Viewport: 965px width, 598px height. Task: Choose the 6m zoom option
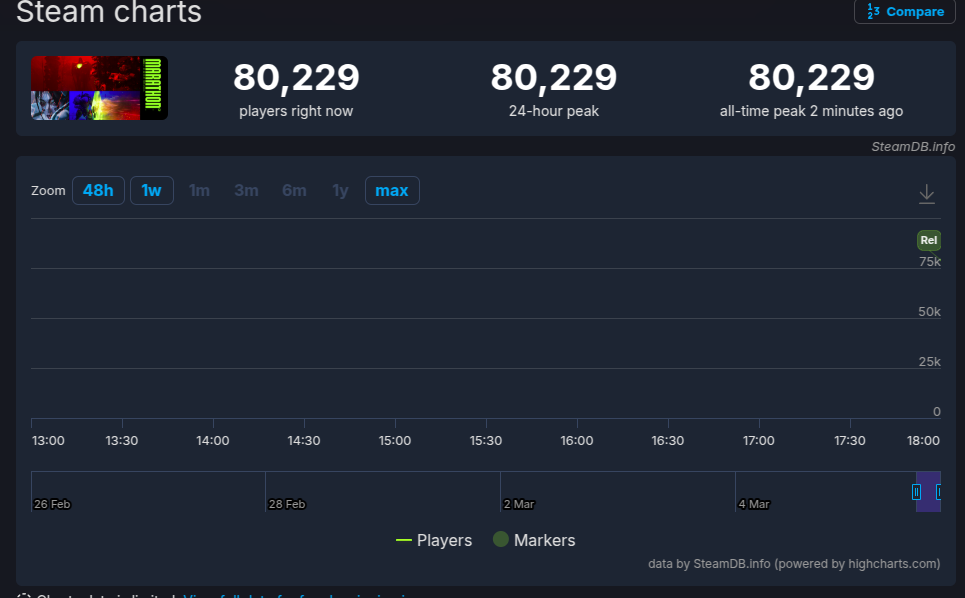(294, 190)
